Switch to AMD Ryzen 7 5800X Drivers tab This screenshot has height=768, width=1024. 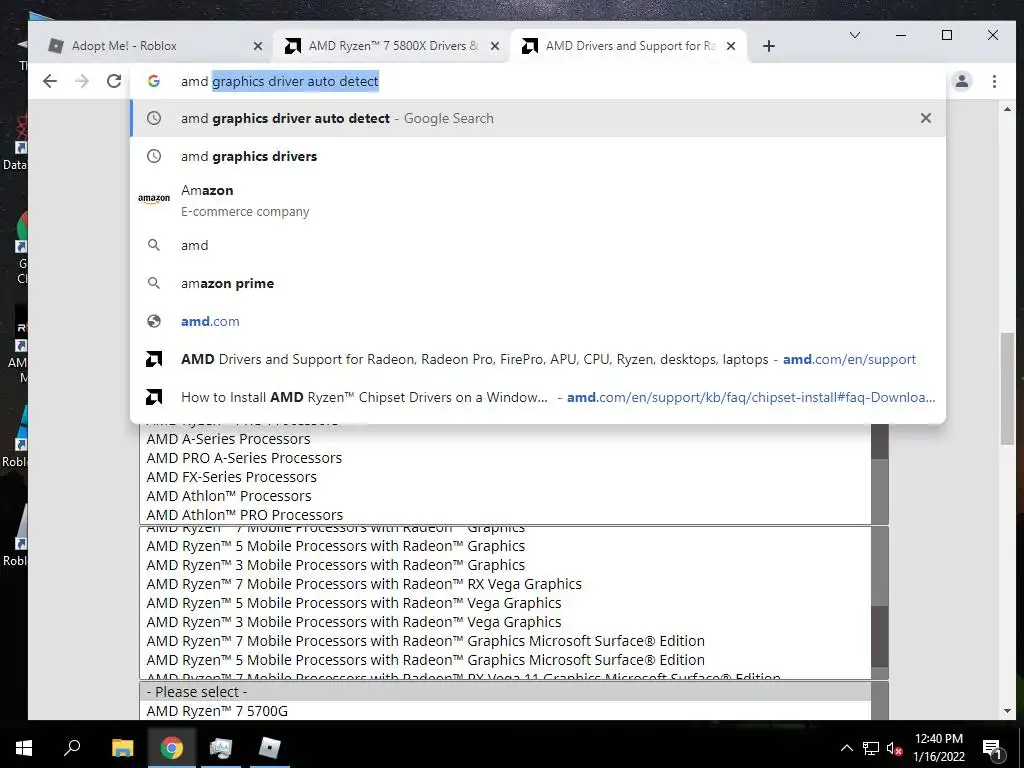[392, 46]
